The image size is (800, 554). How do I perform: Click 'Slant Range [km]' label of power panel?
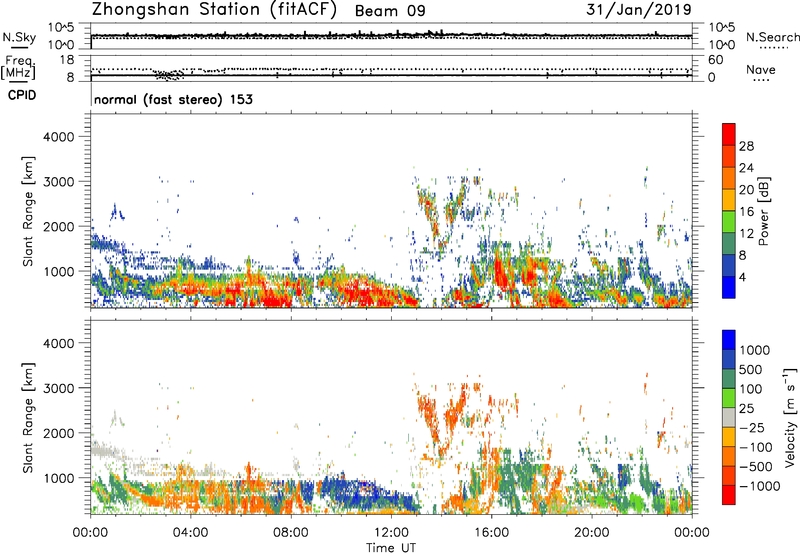28,211
